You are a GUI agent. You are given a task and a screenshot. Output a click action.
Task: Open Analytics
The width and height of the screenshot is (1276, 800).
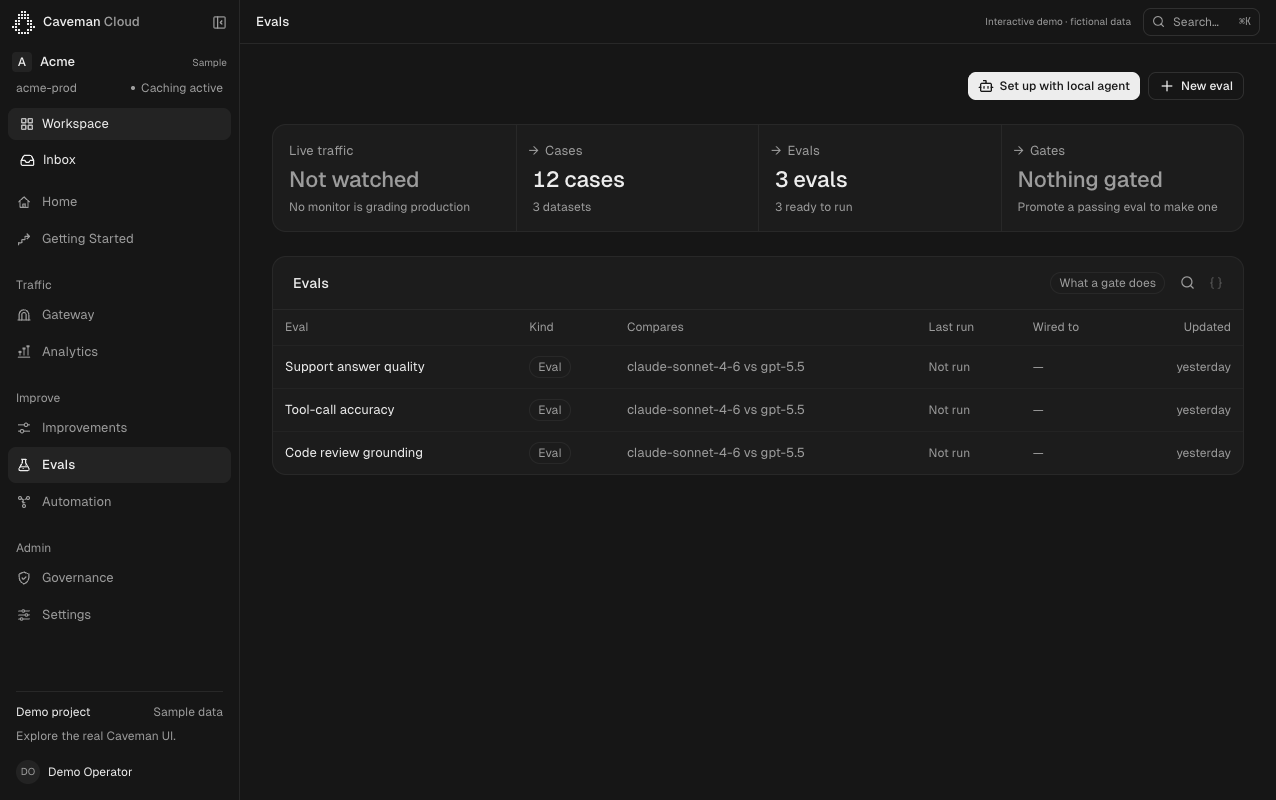pyautogui.click(x=119, y=352)
